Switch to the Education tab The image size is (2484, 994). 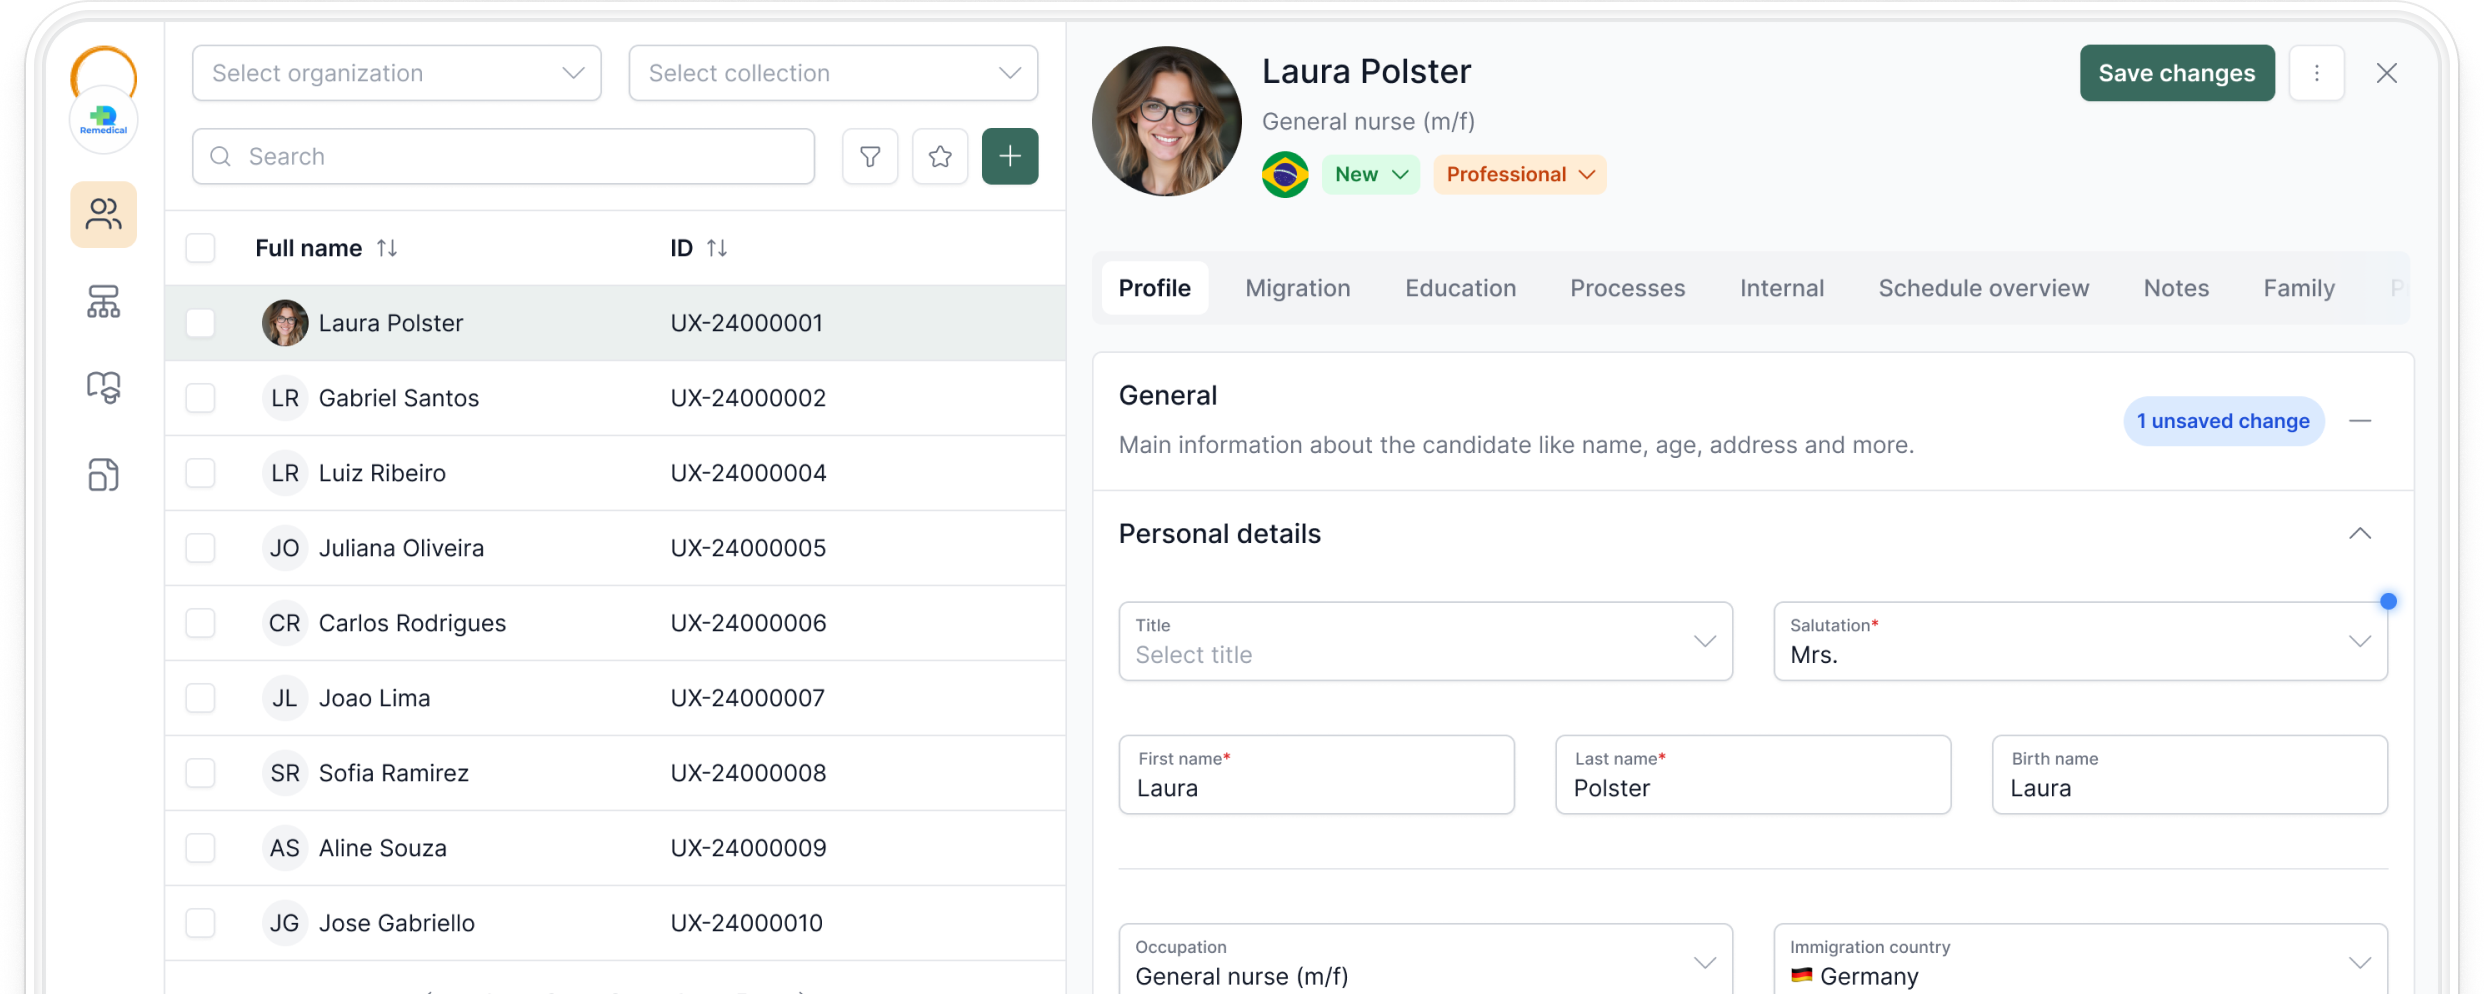point(1460,288)
